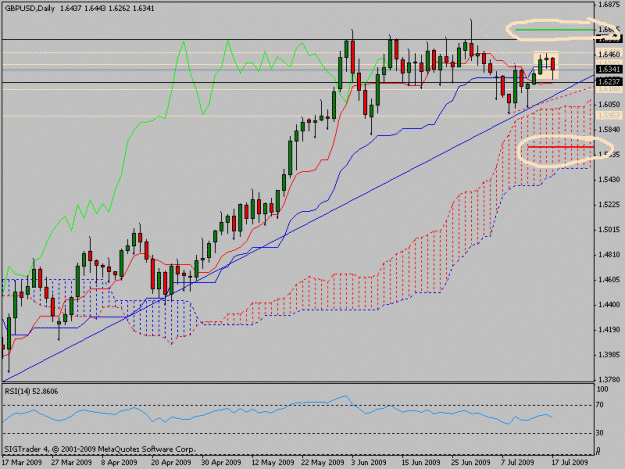
Task: Click the faded 1.5957 level label
Action: [609, 116]
